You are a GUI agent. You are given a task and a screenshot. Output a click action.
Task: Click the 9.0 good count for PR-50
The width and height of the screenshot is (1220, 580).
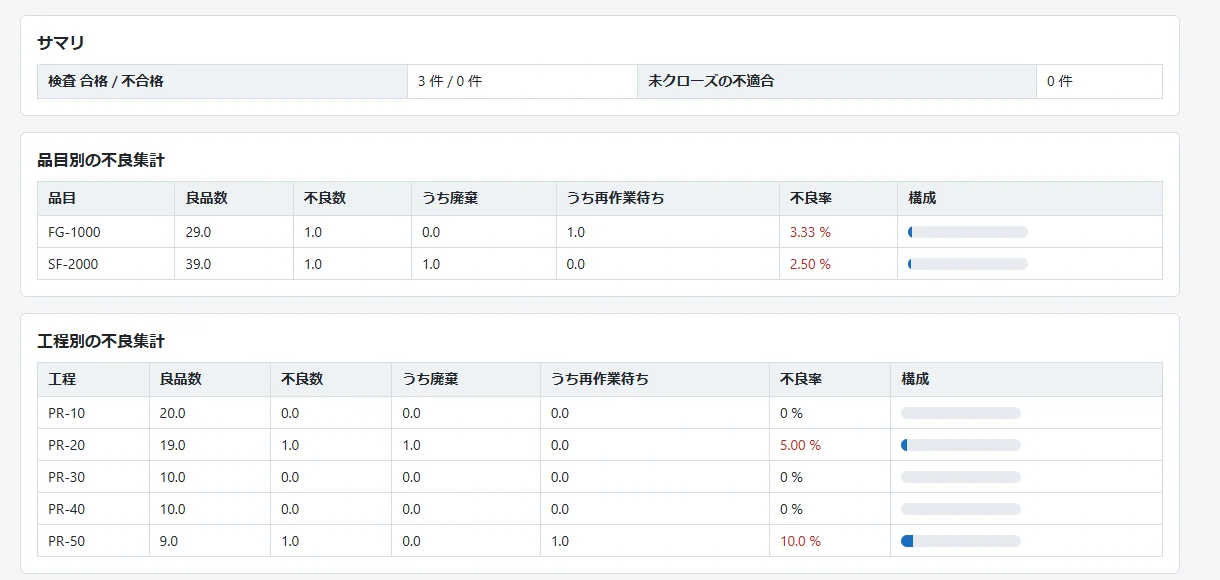point(169,541)
